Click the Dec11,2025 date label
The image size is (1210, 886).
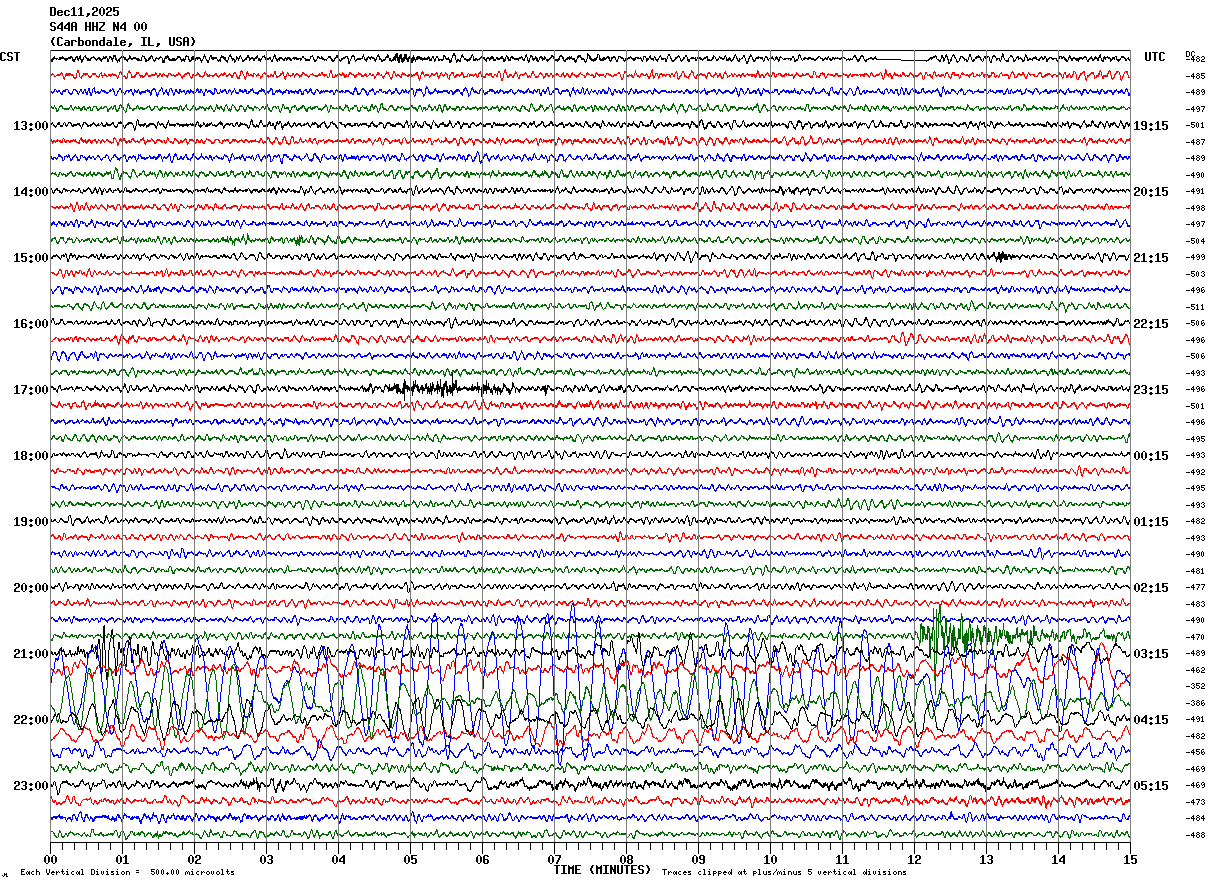click(84, 12)
